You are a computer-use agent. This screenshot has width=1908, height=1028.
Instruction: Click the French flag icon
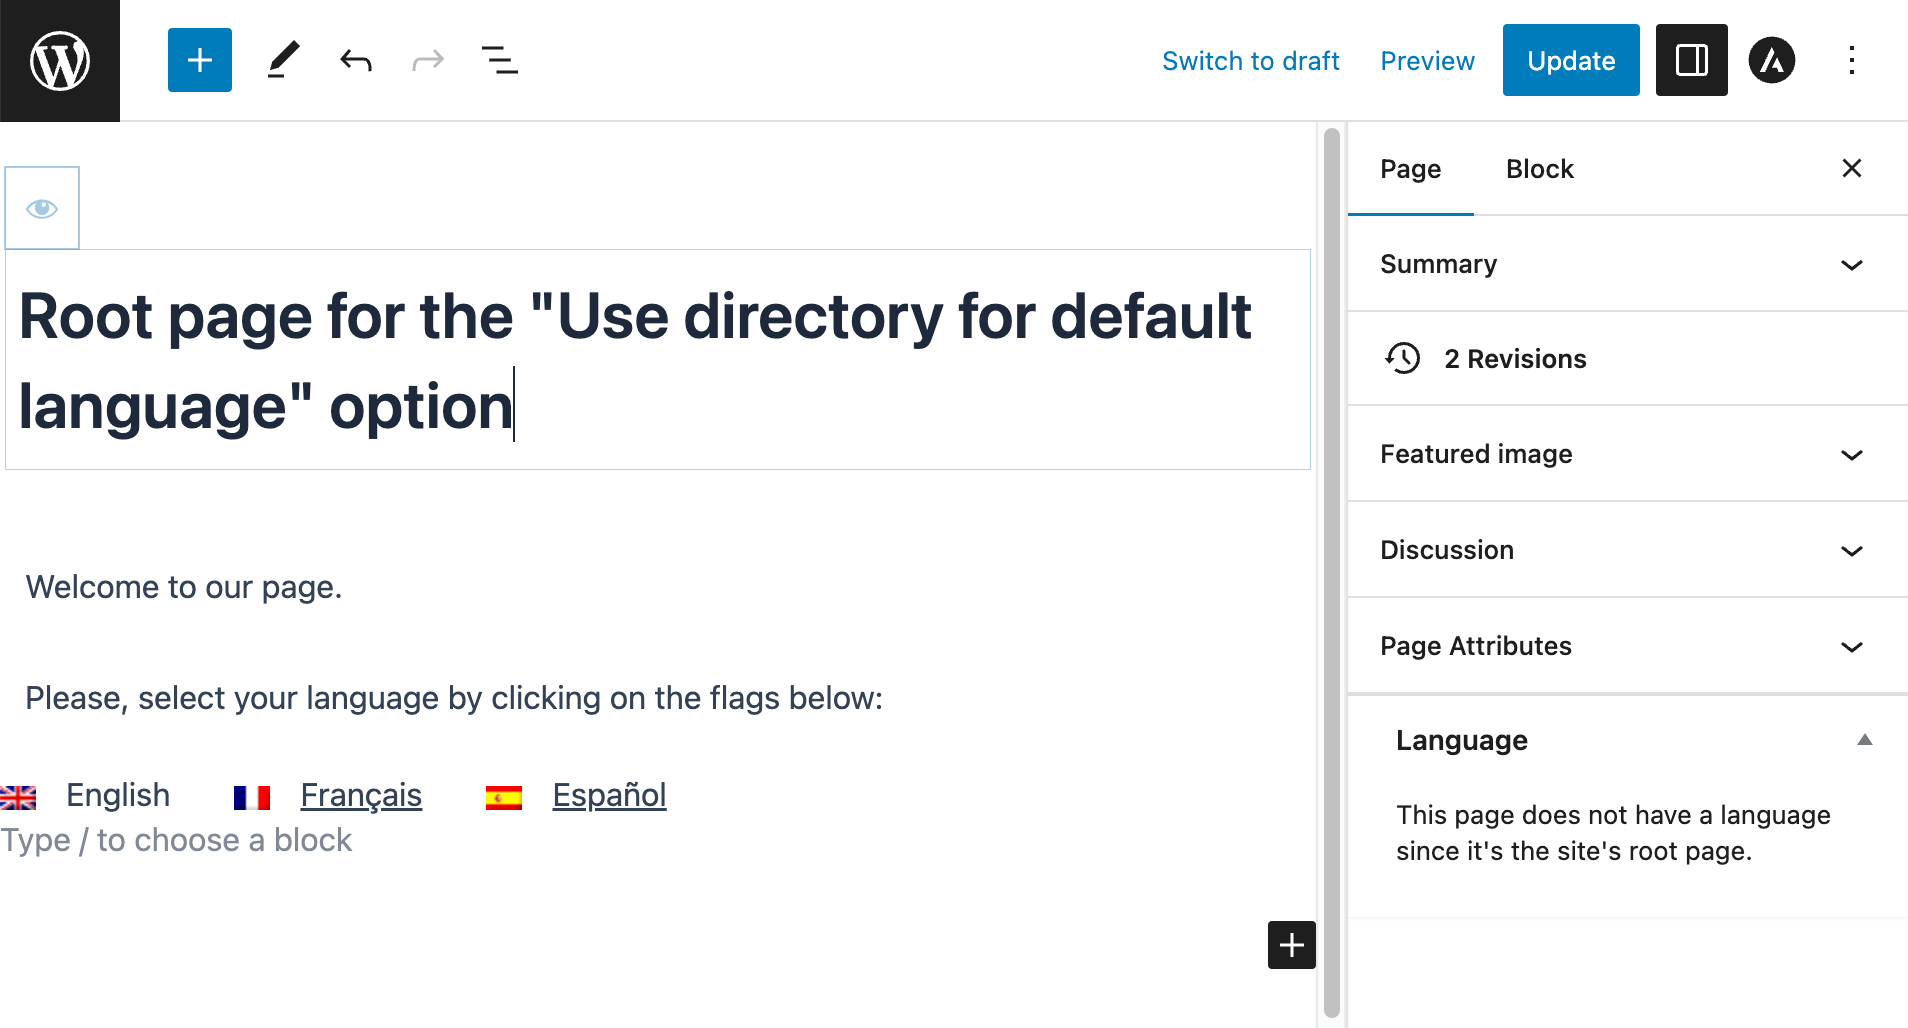(x=252, y=797)
